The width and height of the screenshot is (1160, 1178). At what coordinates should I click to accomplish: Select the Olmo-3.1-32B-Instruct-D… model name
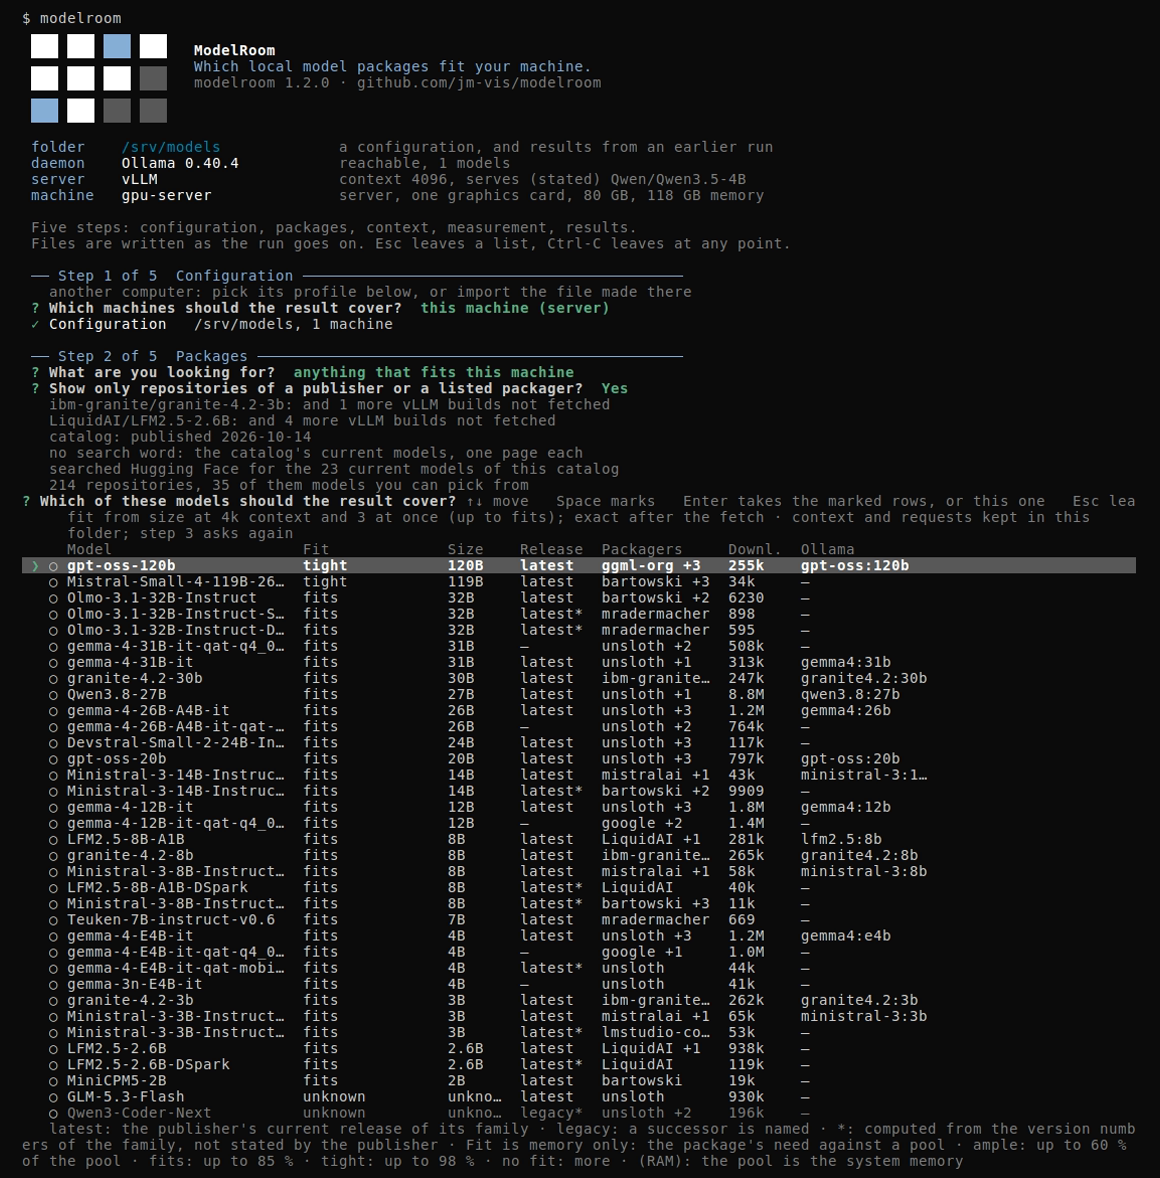176,630
